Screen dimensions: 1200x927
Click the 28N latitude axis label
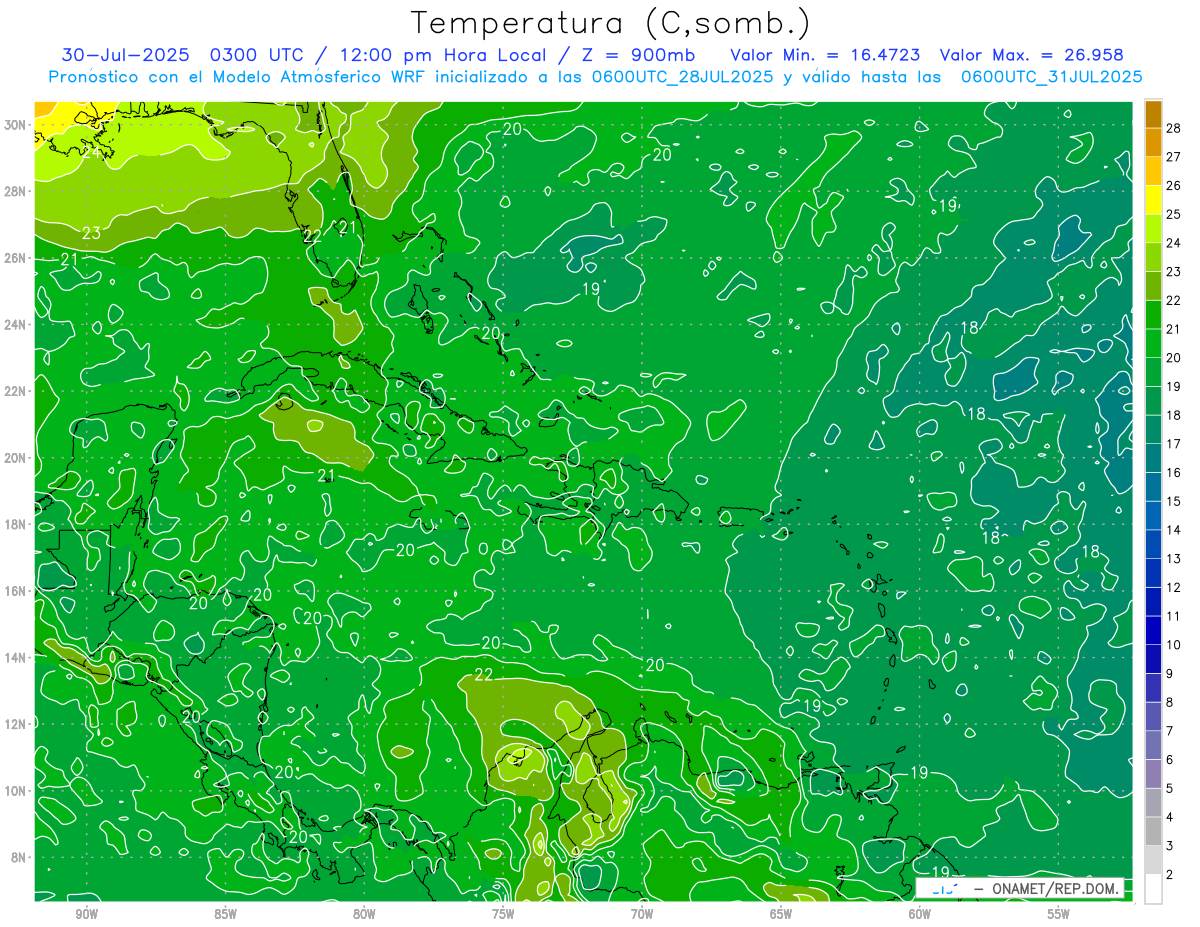coord(15,191)
